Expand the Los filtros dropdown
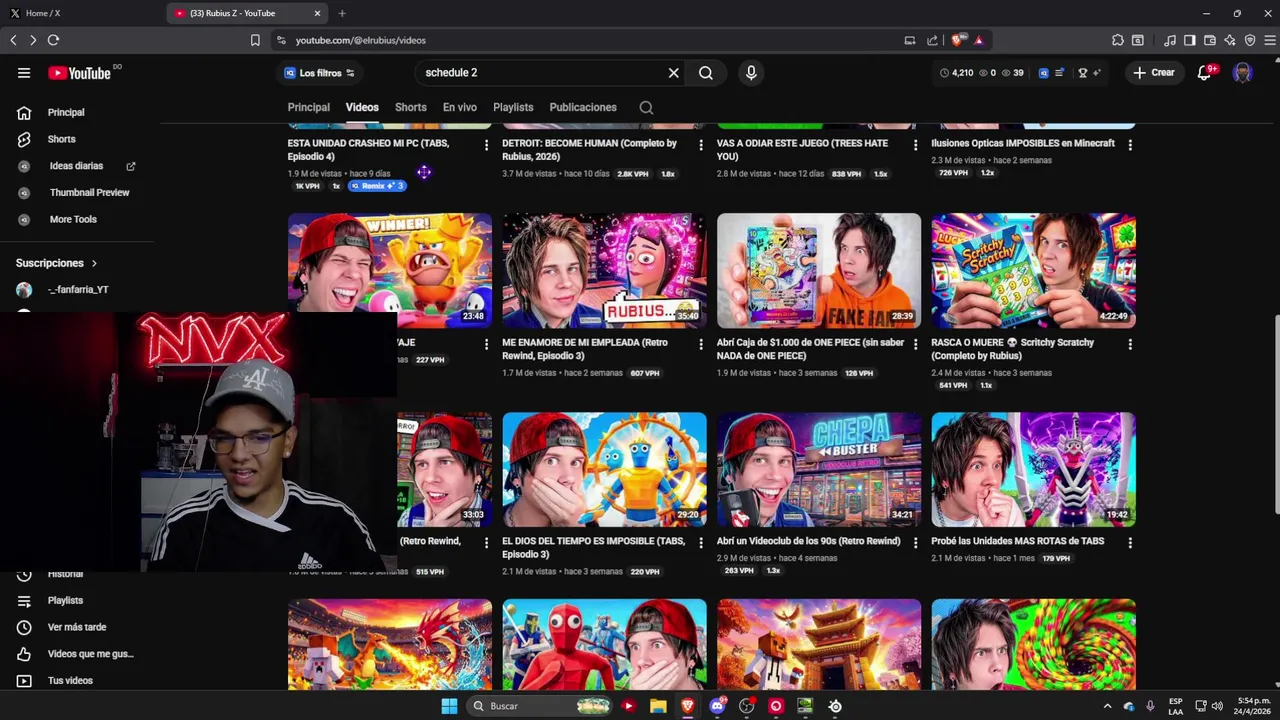 tap(320, 73)
